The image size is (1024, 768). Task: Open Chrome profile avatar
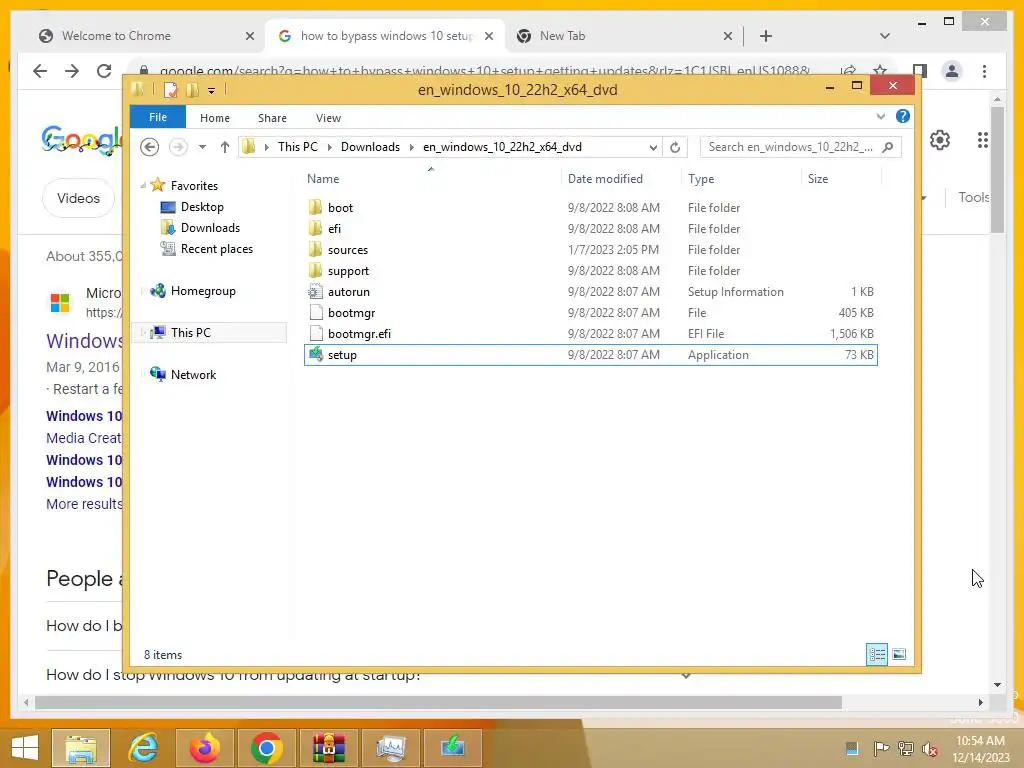coord(952,71)
